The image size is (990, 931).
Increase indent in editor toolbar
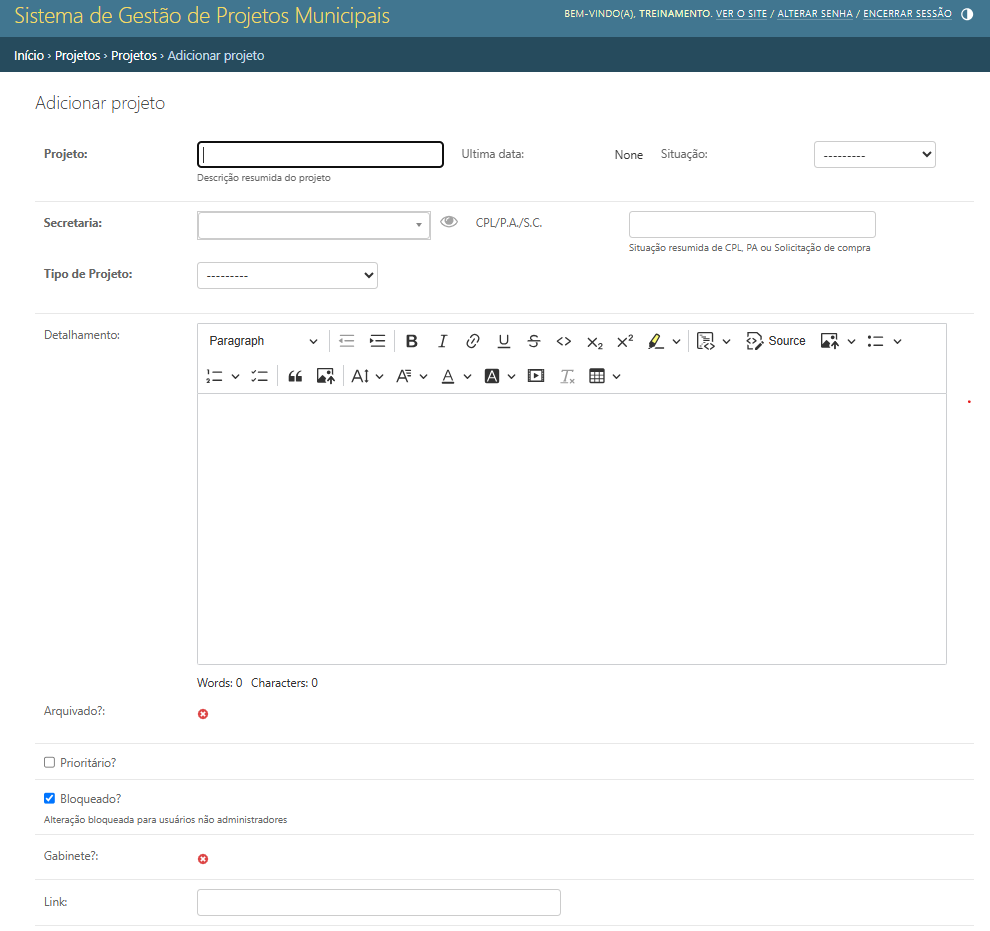click(x=377, y=341)
